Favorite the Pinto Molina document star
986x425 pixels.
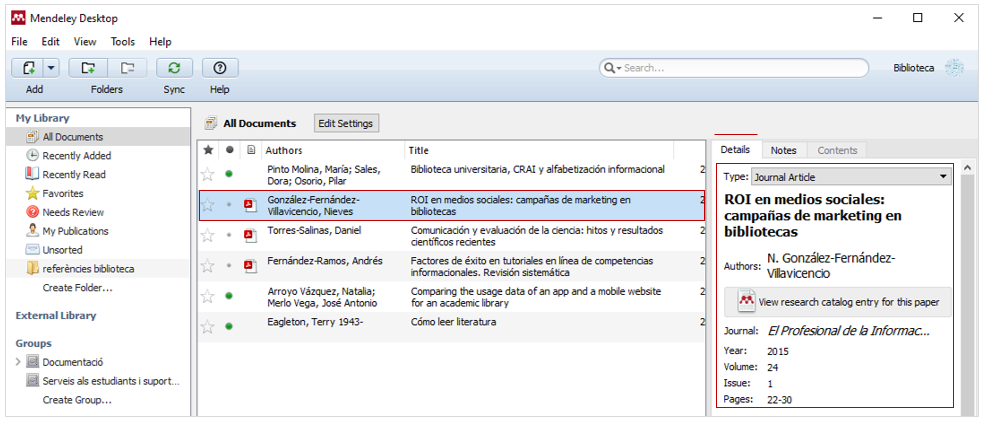[x=208, y=174]
